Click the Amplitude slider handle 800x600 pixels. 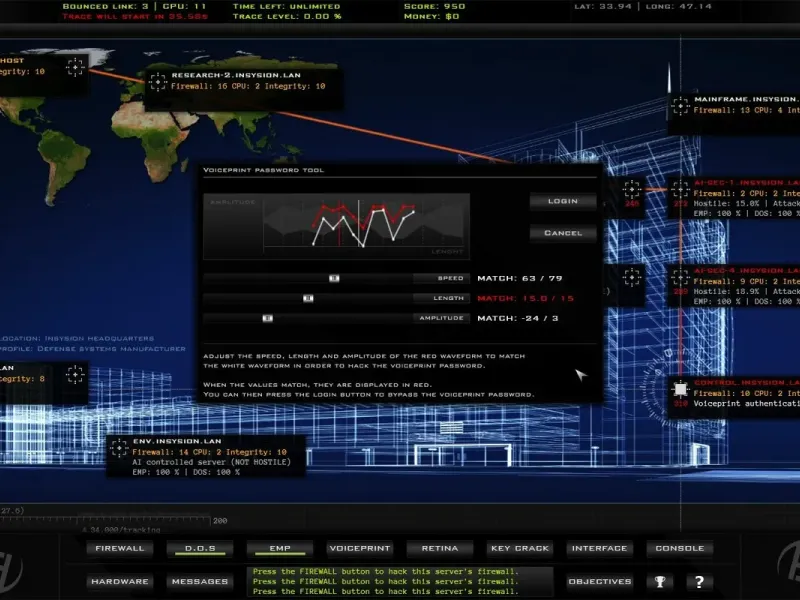(x=267, y=318)
